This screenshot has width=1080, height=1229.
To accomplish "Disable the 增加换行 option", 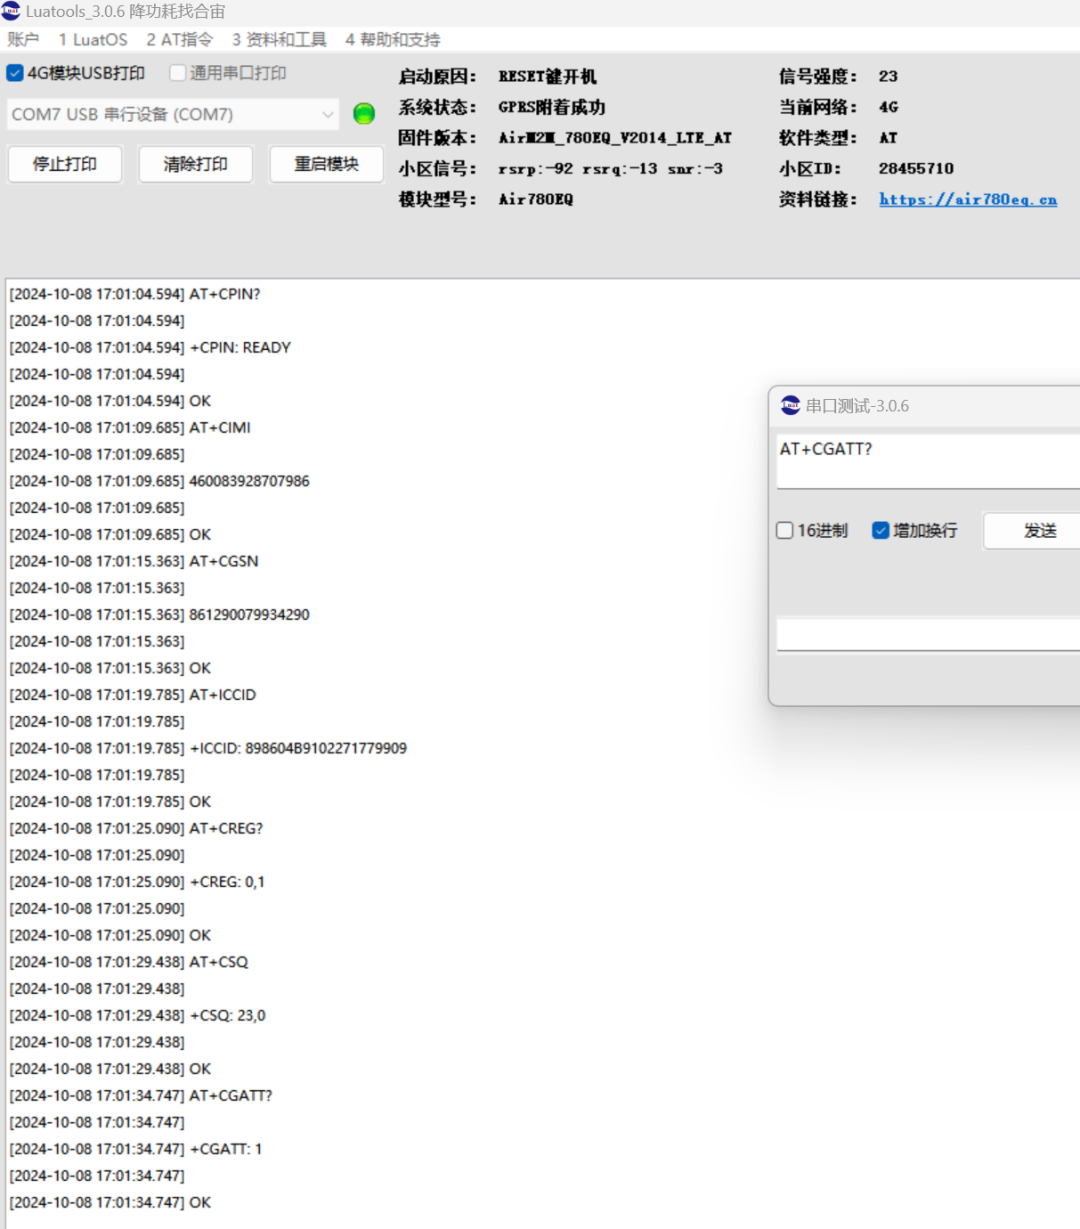I will 880,530.
